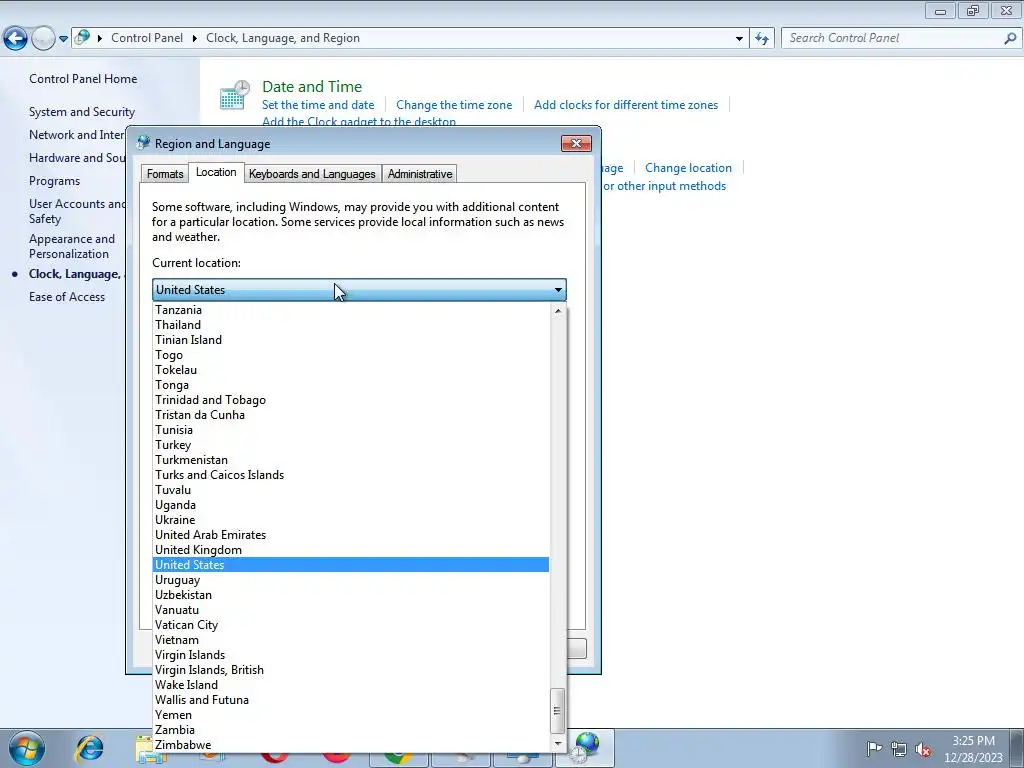Open Control Panel Home
Screen dimensions: 1024x768
[83, 78]
